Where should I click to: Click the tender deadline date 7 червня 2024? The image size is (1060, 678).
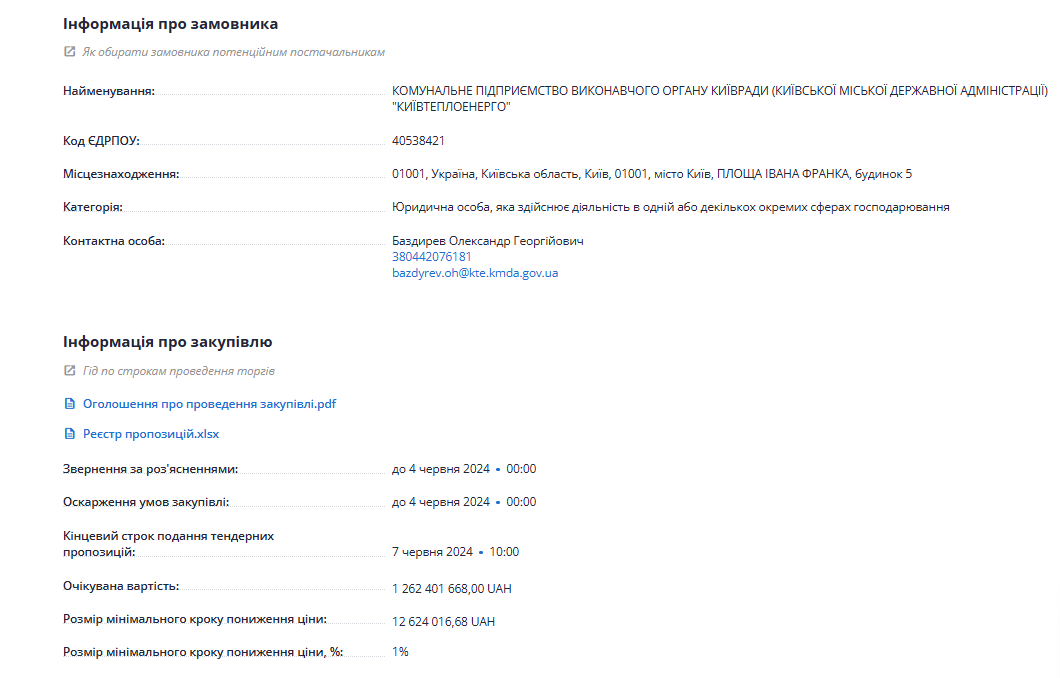coord(432,552)
